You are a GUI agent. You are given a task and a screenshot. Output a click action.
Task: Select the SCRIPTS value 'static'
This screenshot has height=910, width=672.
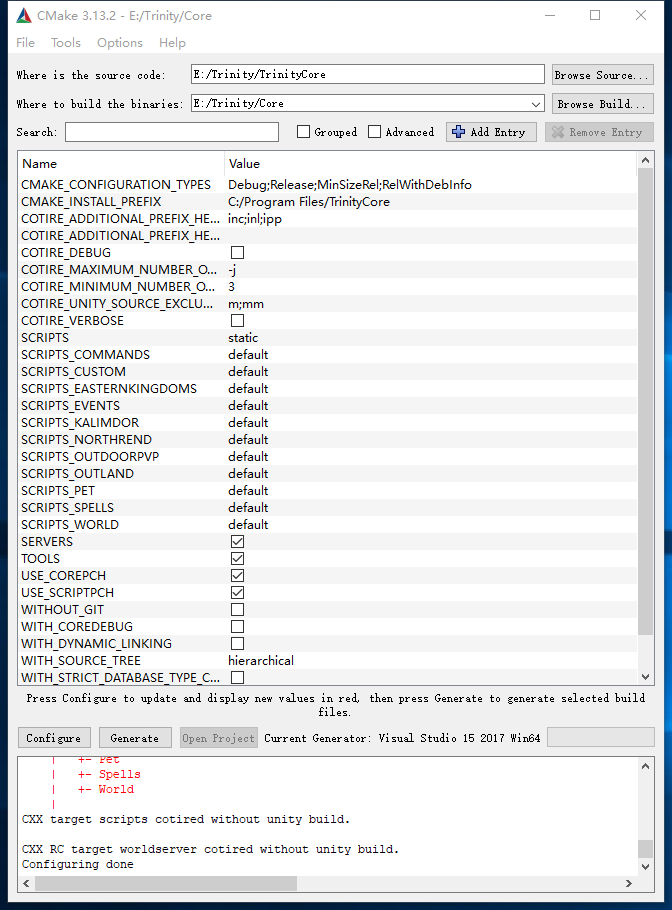(243, 338)
